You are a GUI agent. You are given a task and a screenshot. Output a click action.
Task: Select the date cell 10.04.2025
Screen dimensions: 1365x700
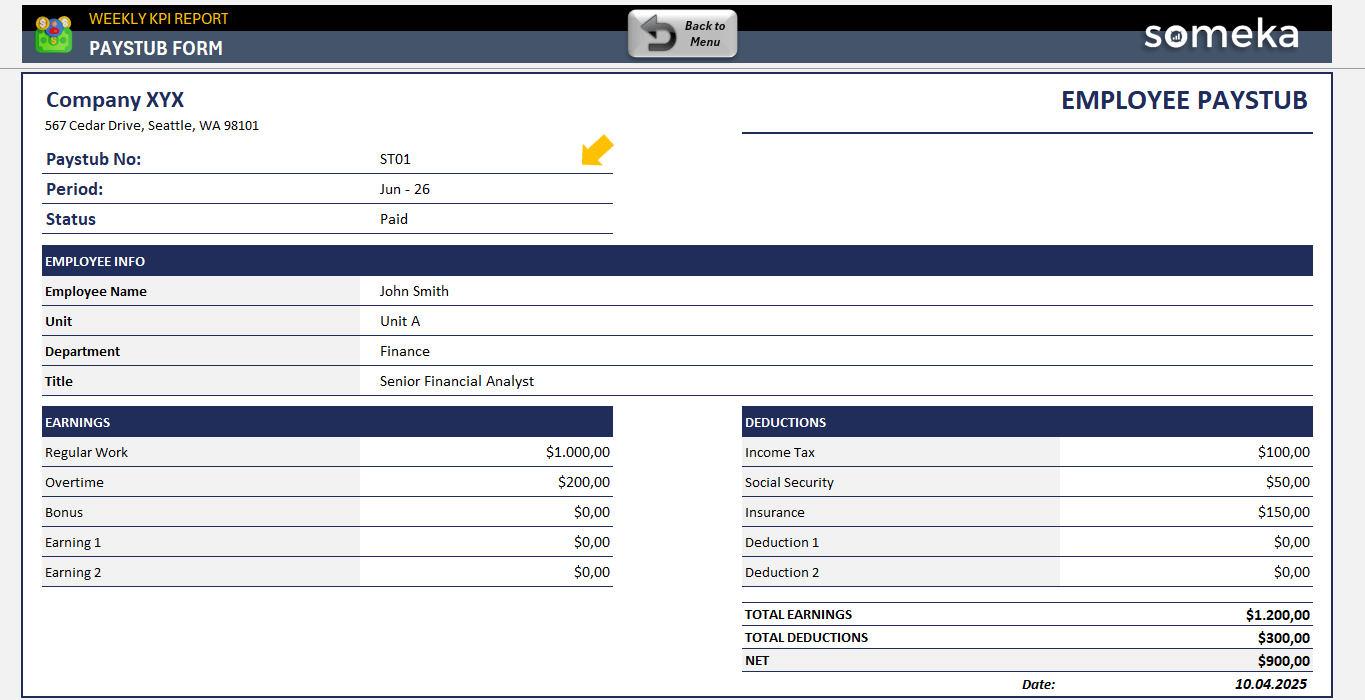click(x=1270, y=685)
